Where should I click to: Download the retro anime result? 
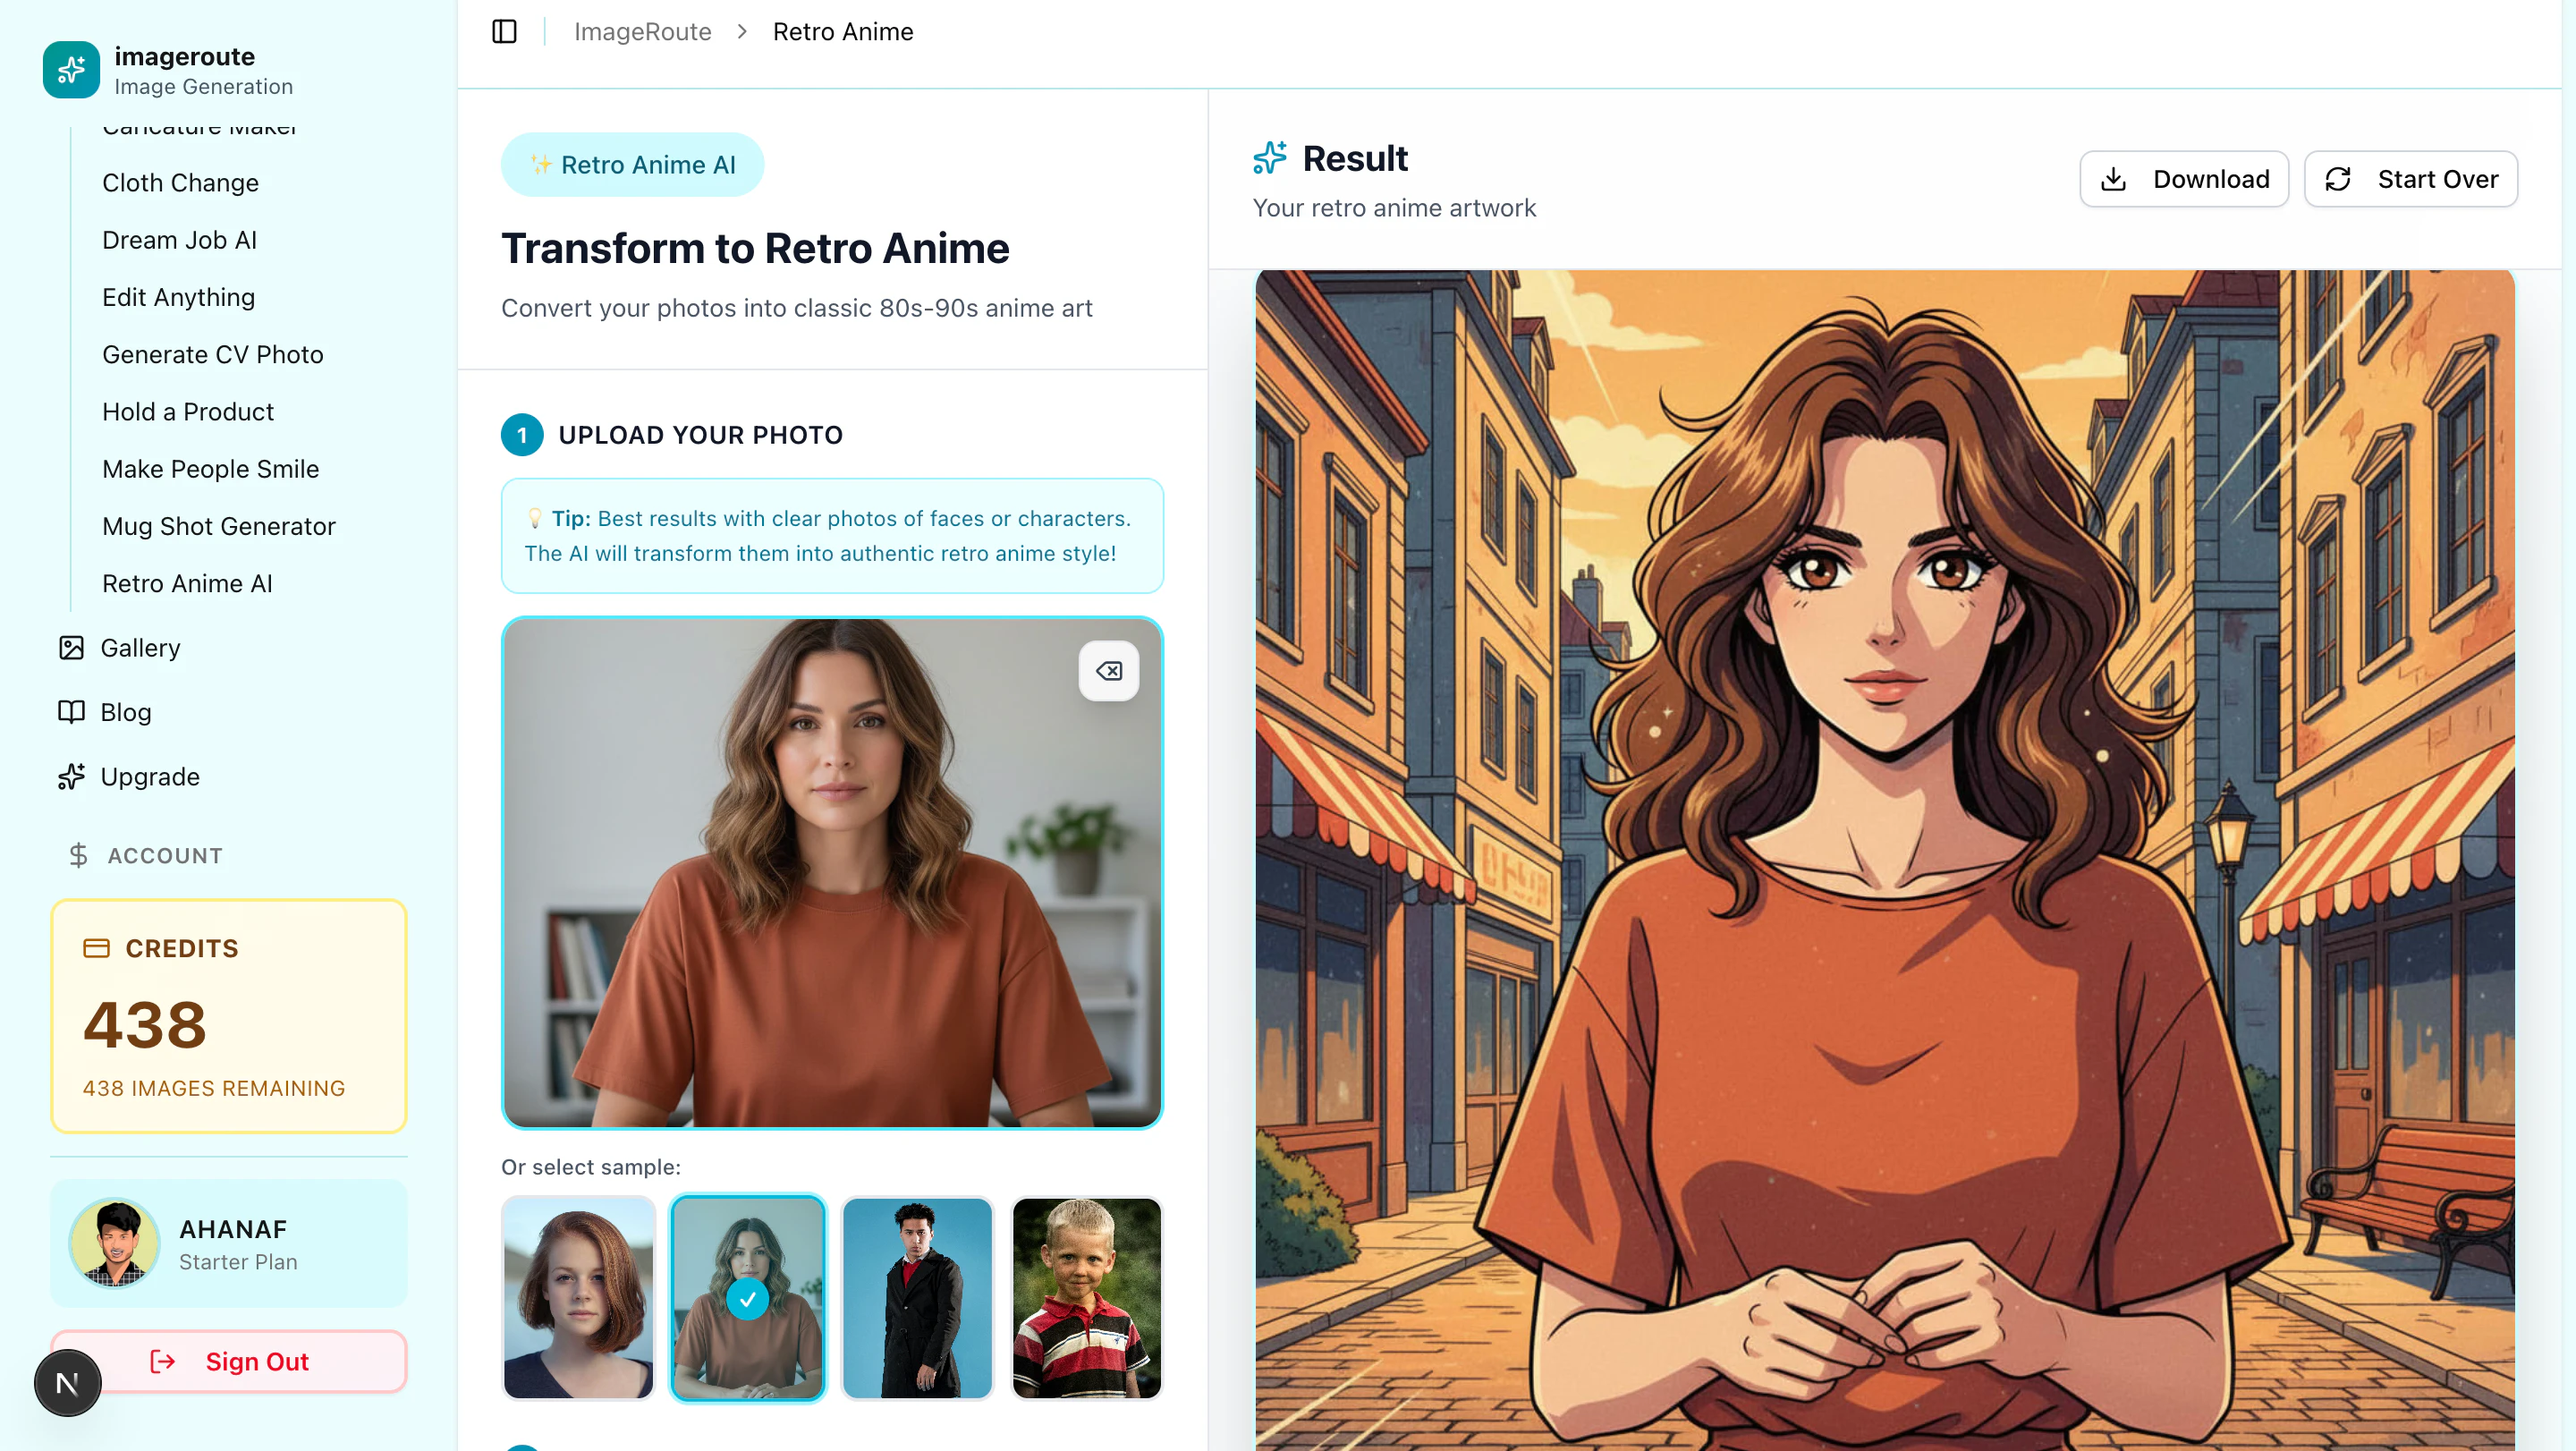[x=2183, y=179]
